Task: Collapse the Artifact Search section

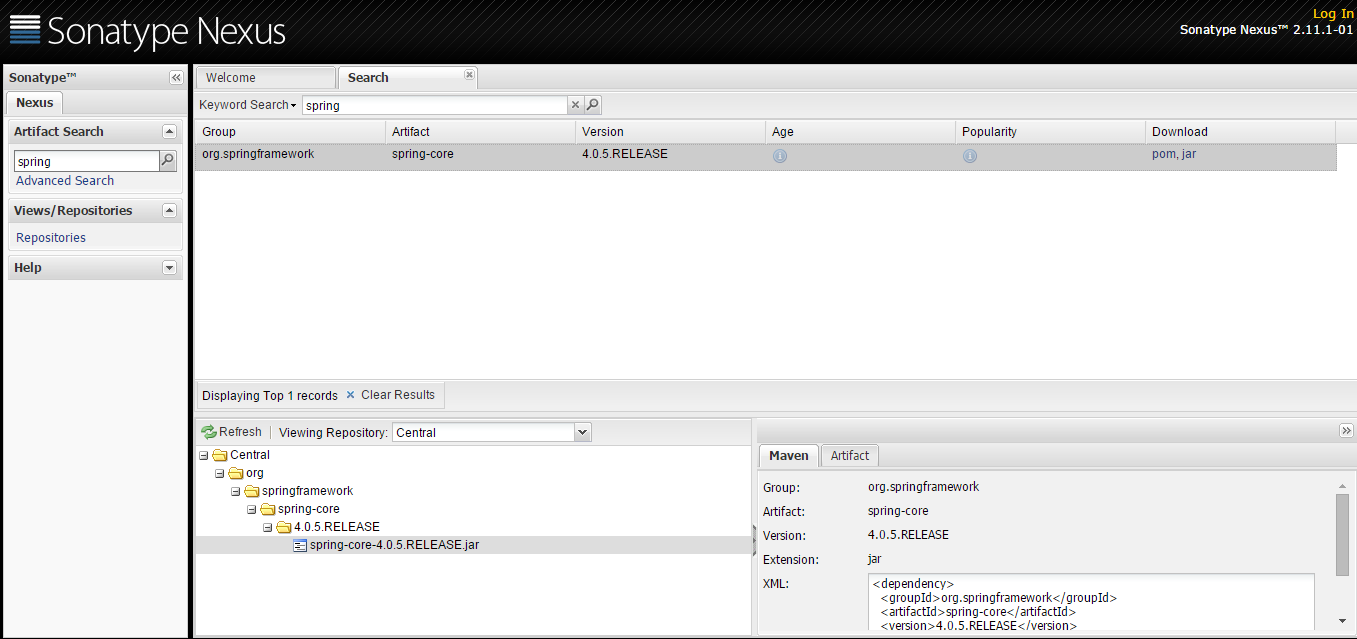Action: coord(169,131)
